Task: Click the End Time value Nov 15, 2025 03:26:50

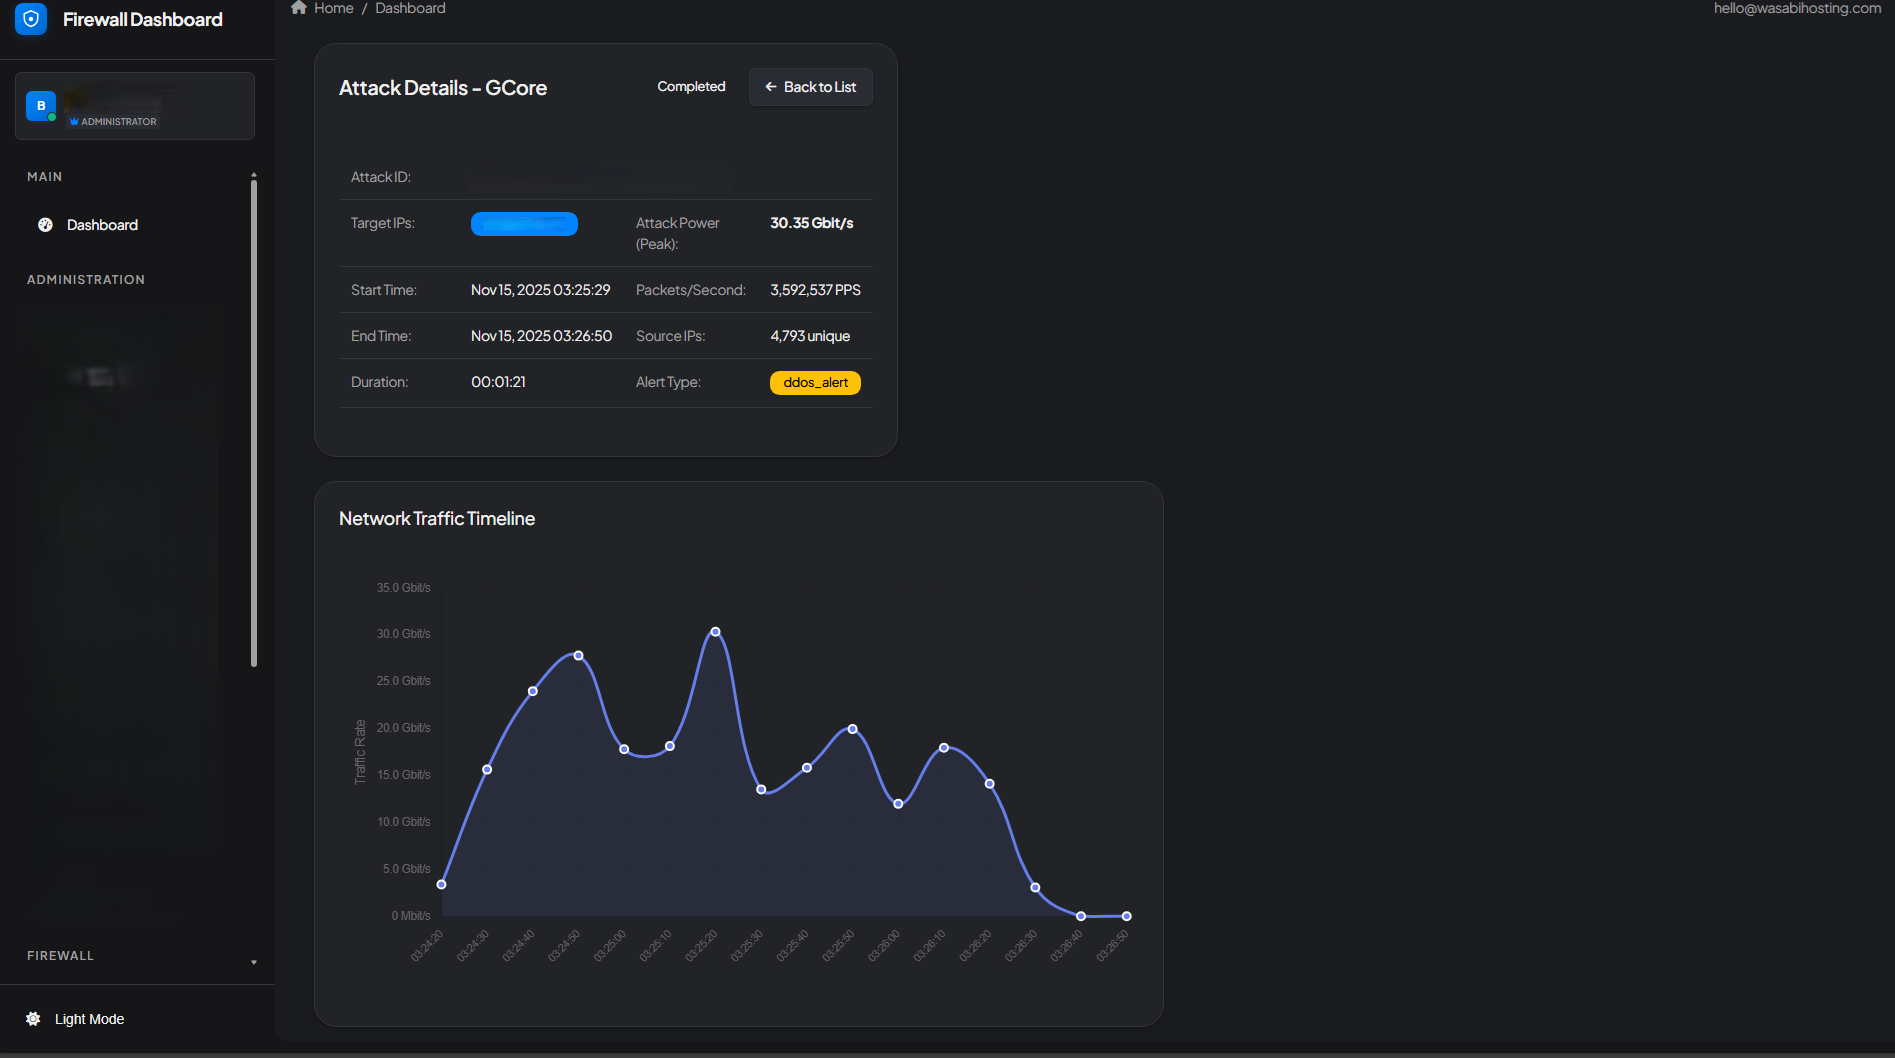Action: click(x=541, y=336)
